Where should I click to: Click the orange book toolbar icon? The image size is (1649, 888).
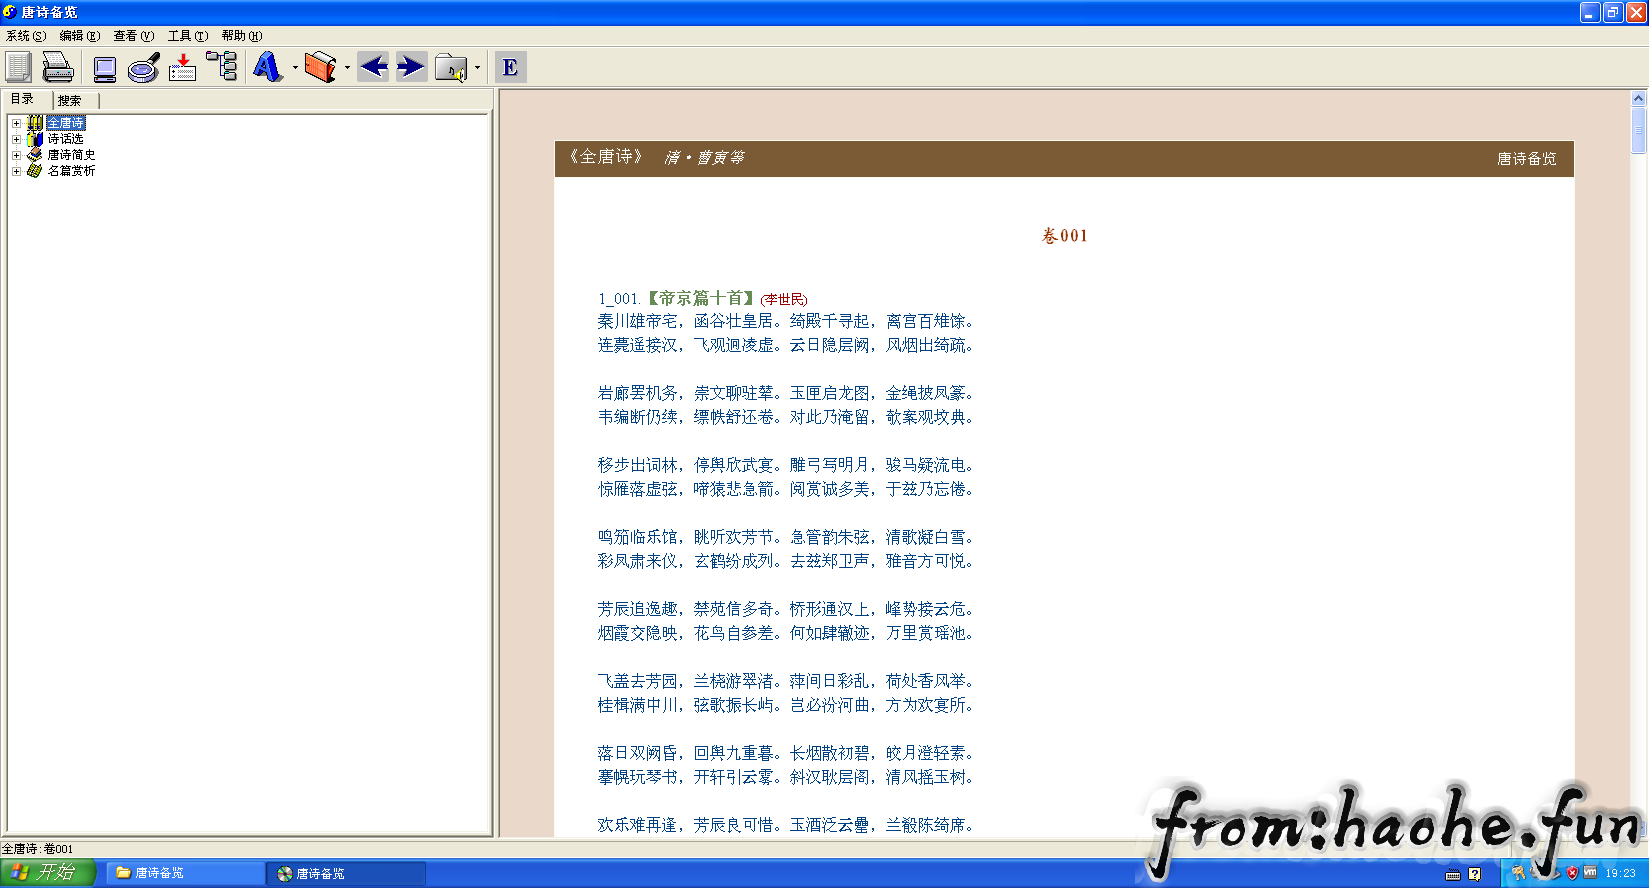pyautogui.click(x=320, y=67)
